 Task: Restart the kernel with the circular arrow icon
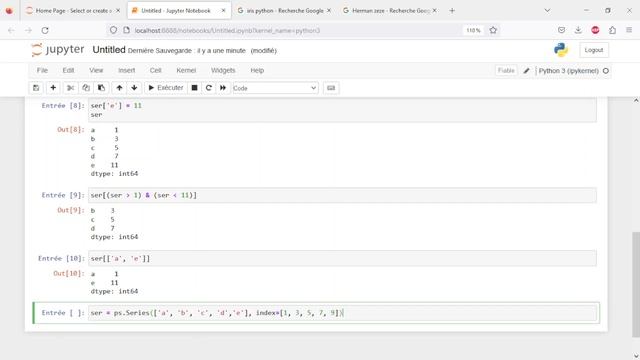coord(209,88)
